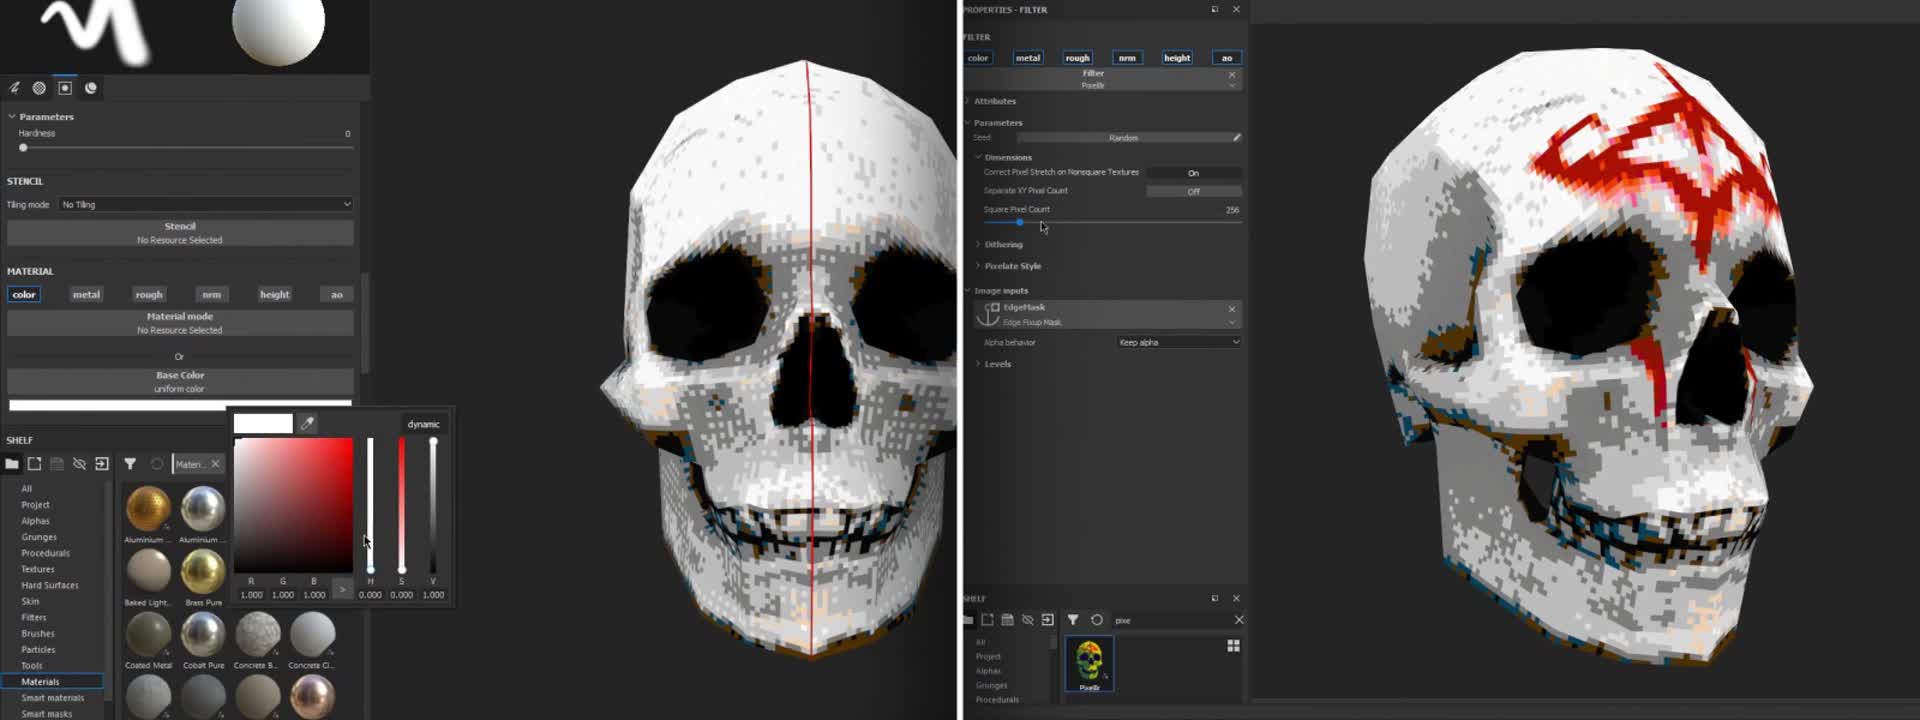The height and width of the screenshot is (720, 1920).
Task: Click the pencil icon next to Random seed
Action: point(1236,138)
